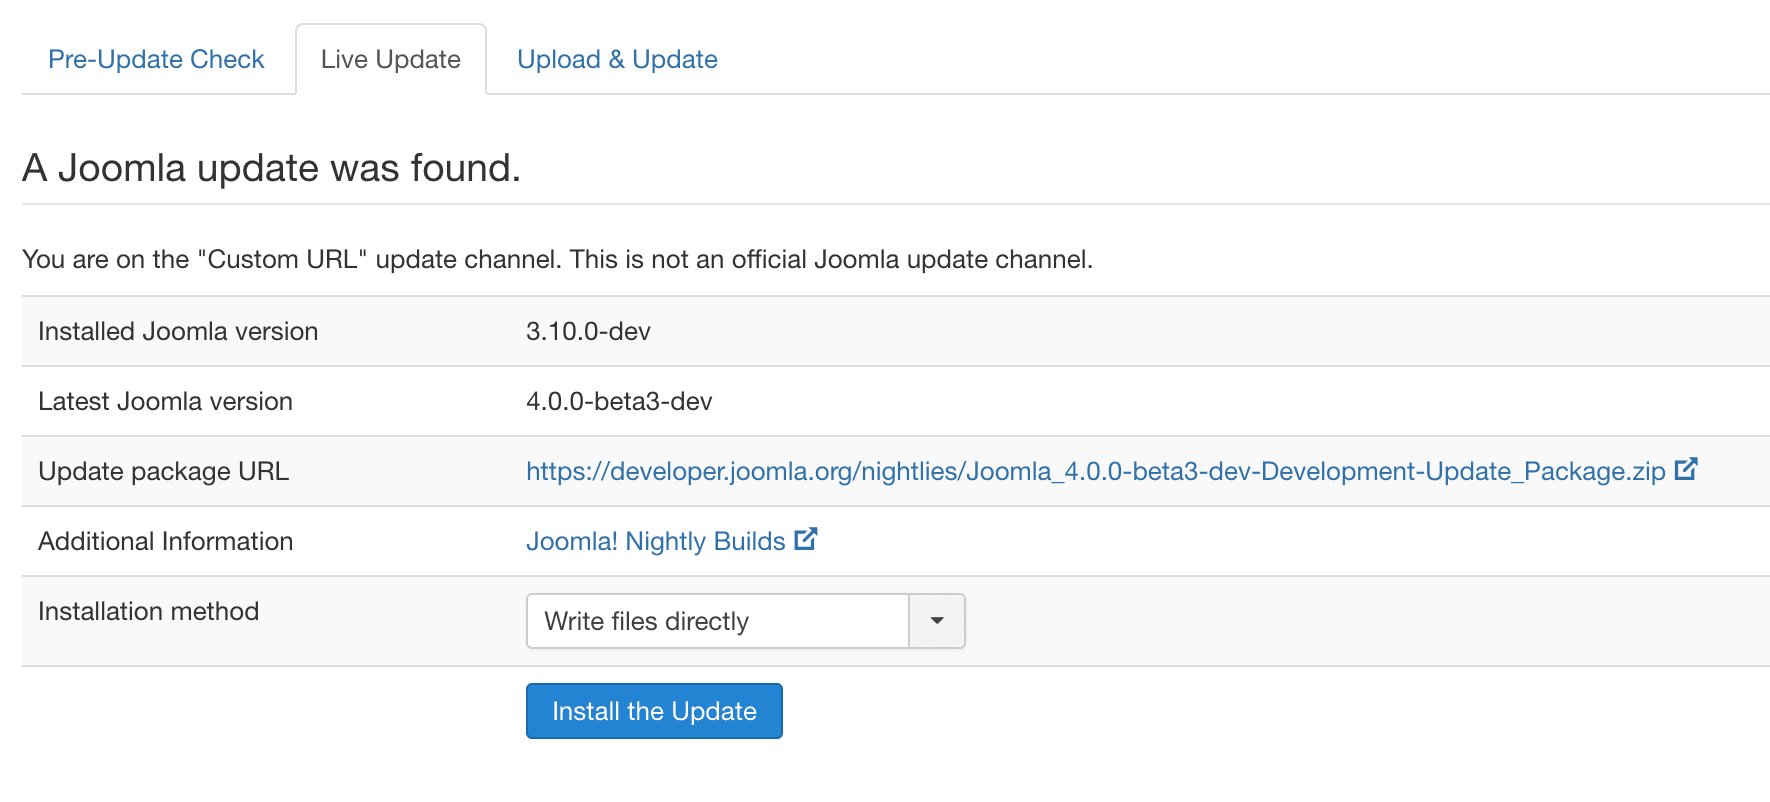The width and height of the screenshot is (1770, 802).
Task: Click the Installed Joomla version label
Action: [x=178, y=331]
